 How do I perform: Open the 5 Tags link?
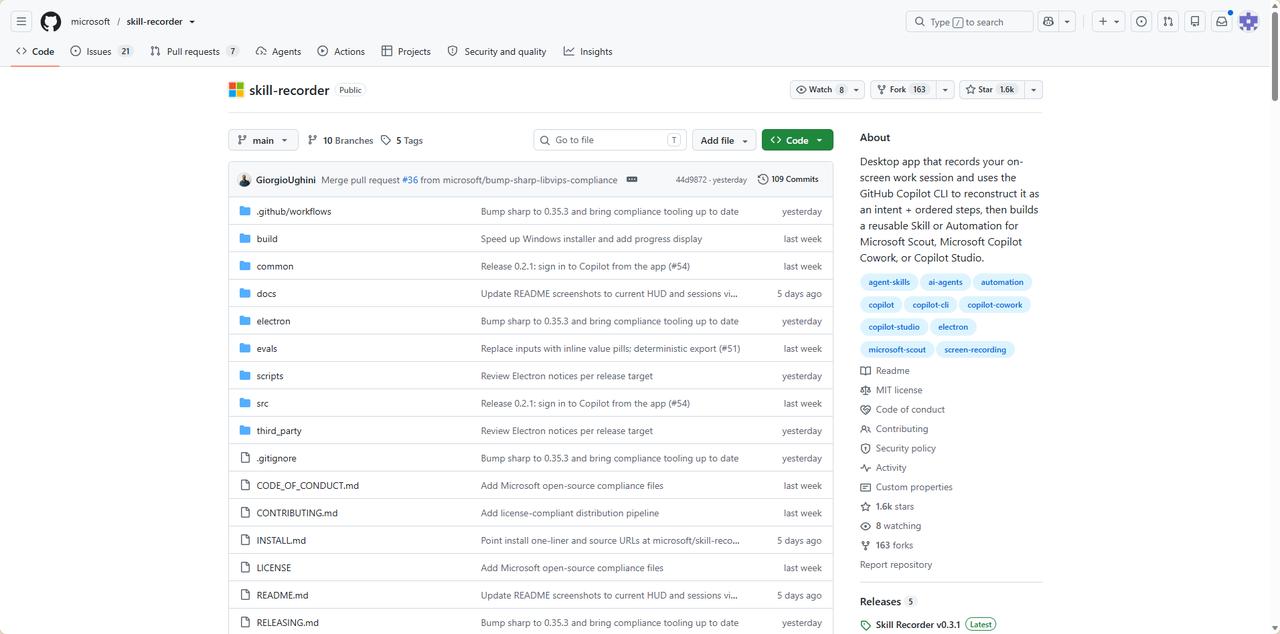pyautogui.click(x=402, y=140)
